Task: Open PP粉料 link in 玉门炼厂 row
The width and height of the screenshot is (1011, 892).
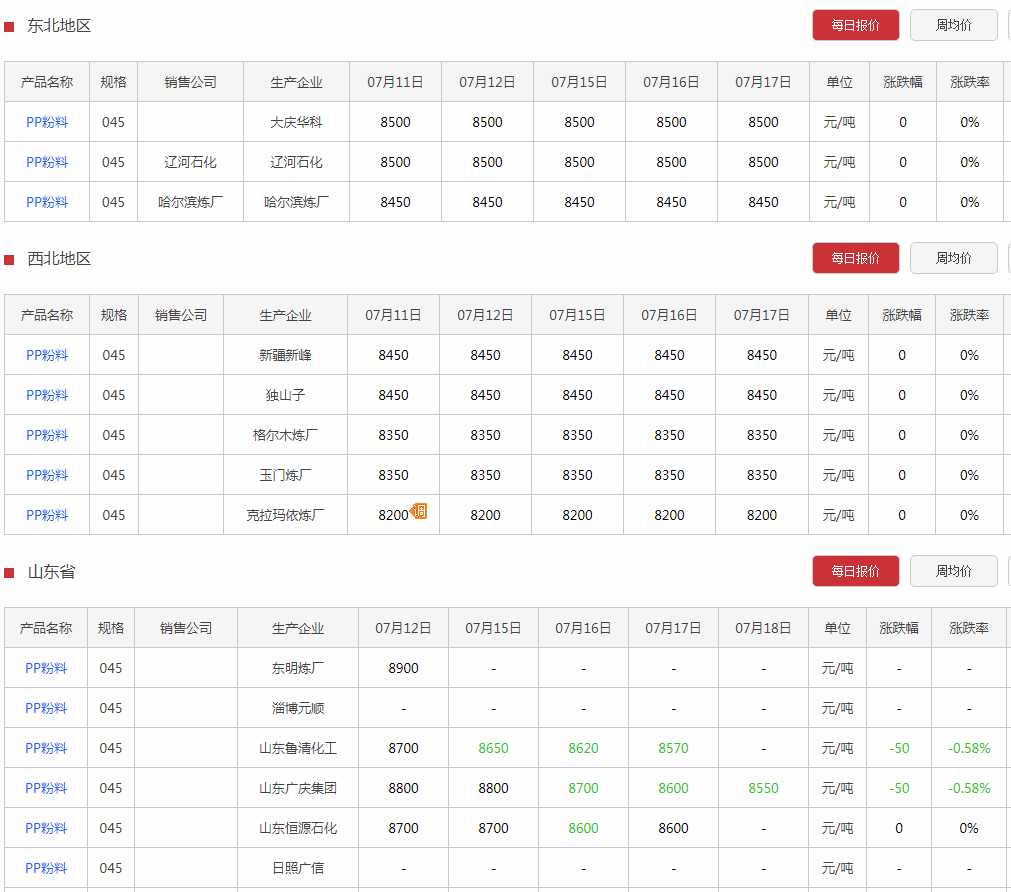Action: [47, 475]
